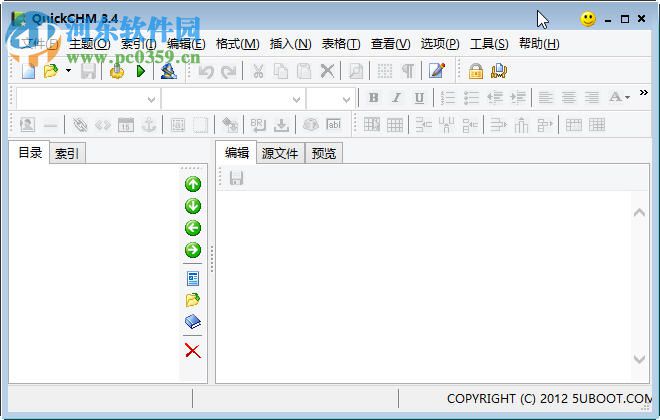Open the 插入(N) menu

point(290,44)
